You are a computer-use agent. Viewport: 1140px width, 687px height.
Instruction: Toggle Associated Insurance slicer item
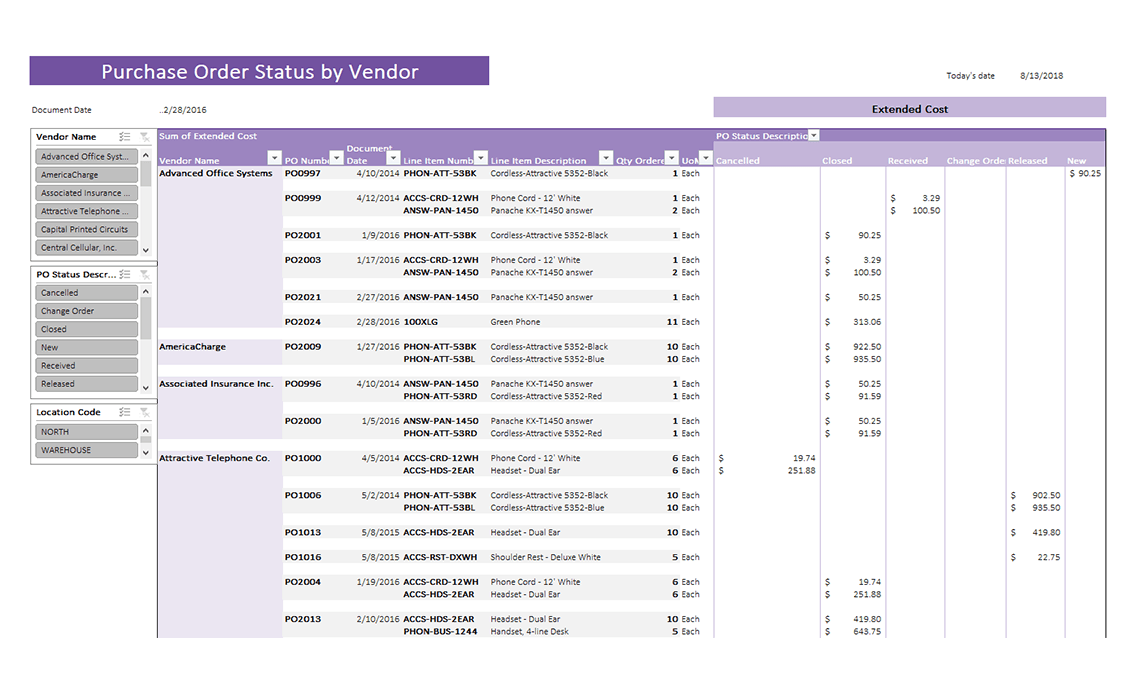(87, 193)
